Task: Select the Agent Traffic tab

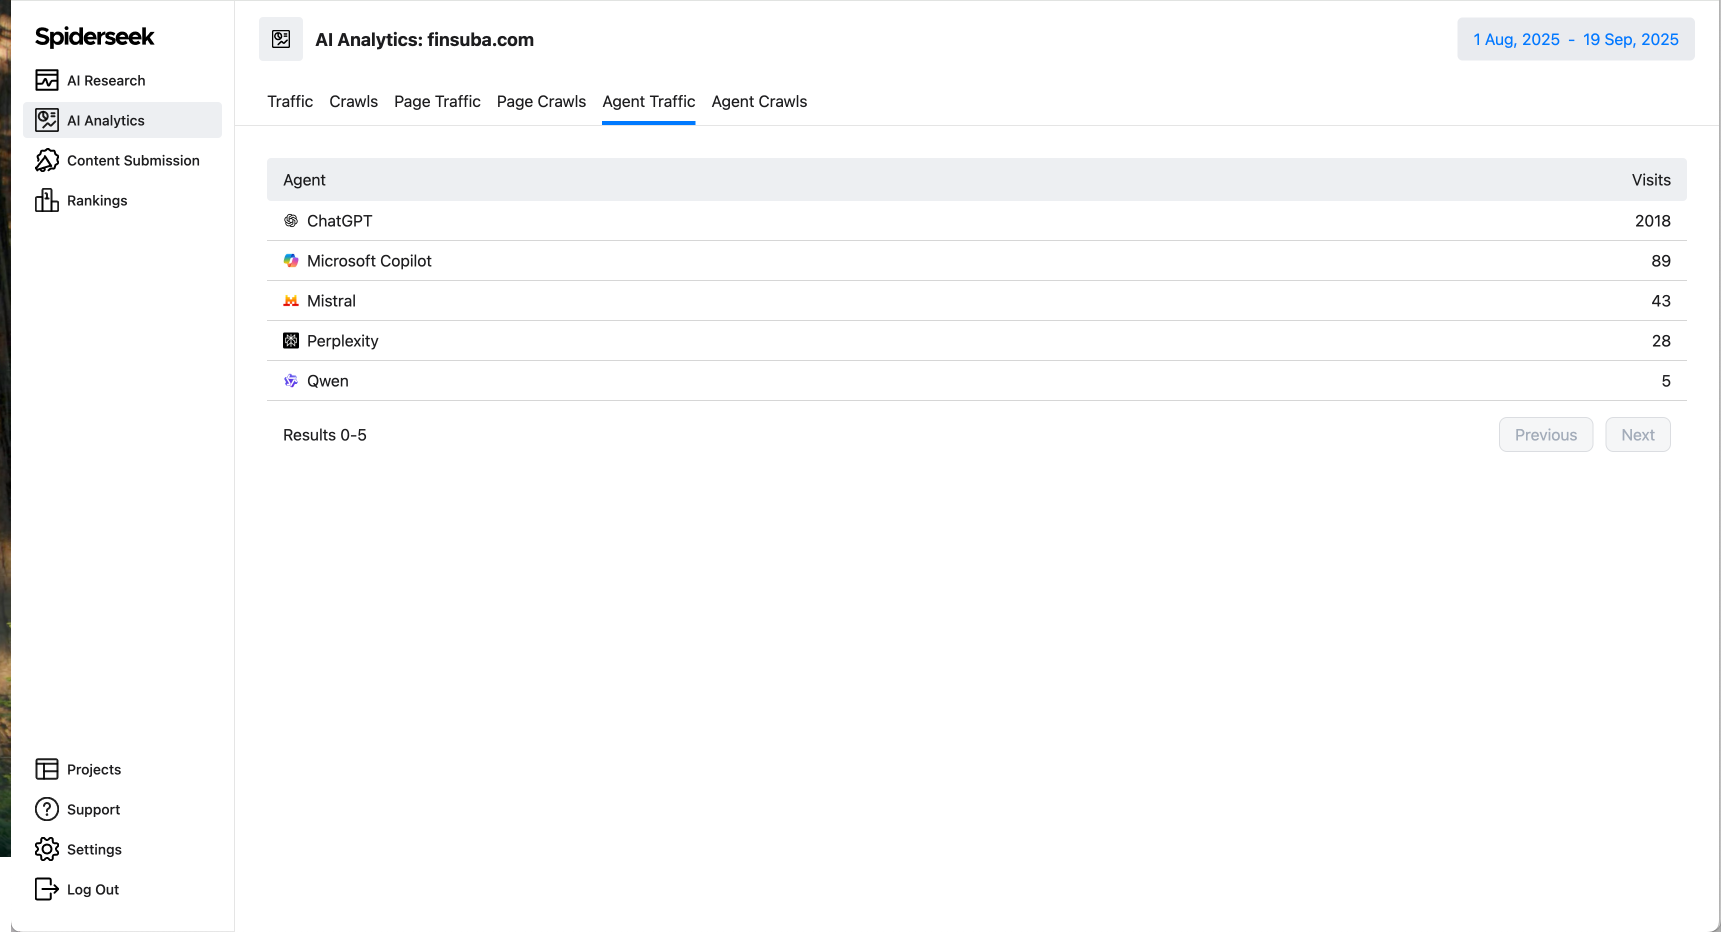Action: coord(649,101)
